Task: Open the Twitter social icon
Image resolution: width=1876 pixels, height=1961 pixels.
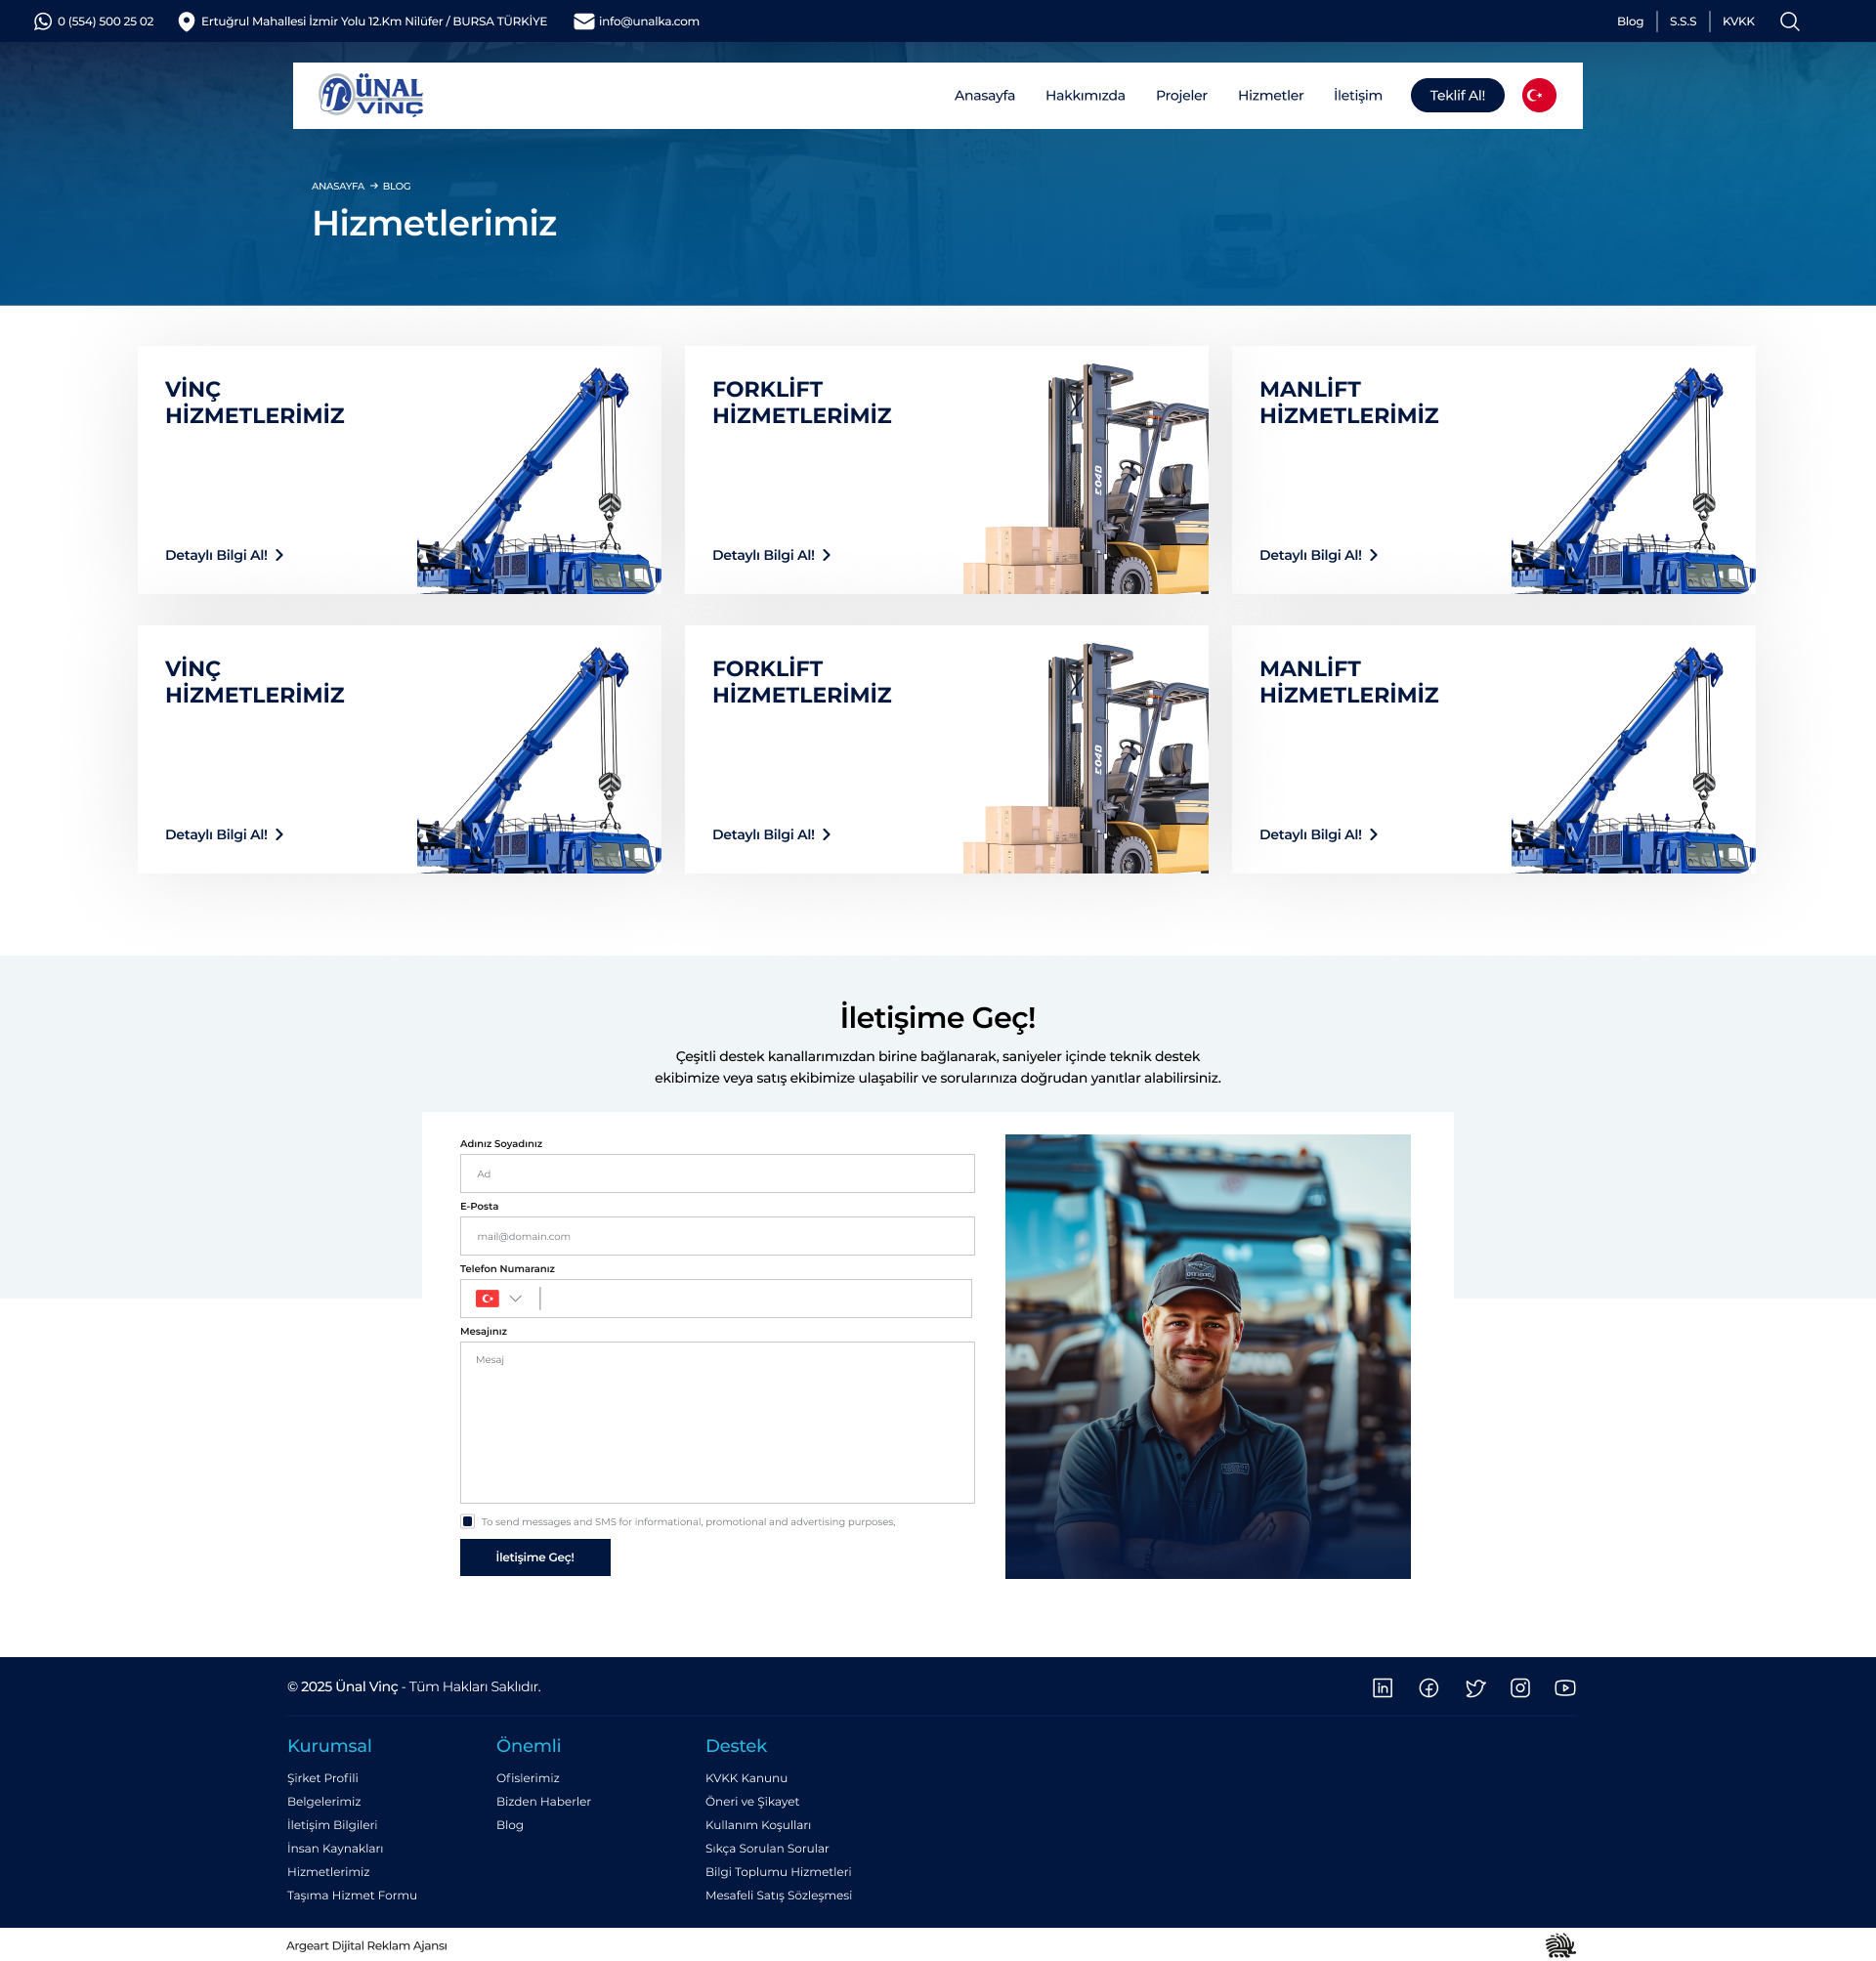Action: (1475, 1688)
